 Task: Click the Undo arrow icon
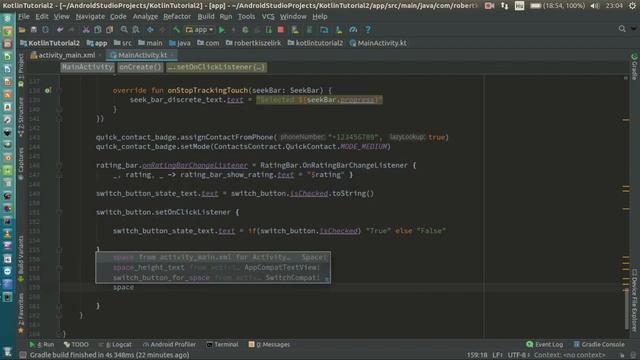(x=60, y=30)
